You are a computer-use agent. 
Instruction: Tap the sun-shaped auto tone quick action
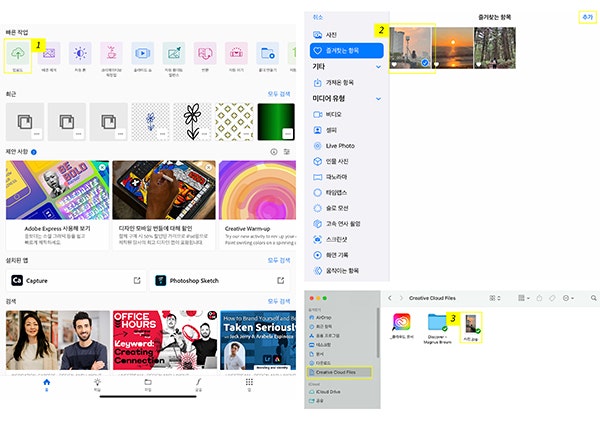tap(80, 53)
